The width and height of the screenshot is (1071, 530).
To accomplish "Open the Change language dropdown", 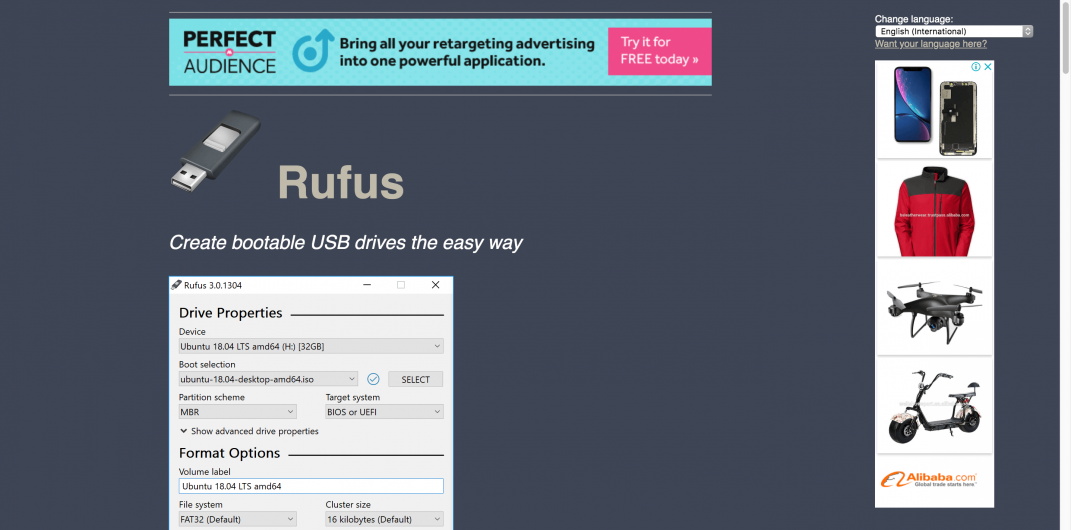I will (954, 31).
